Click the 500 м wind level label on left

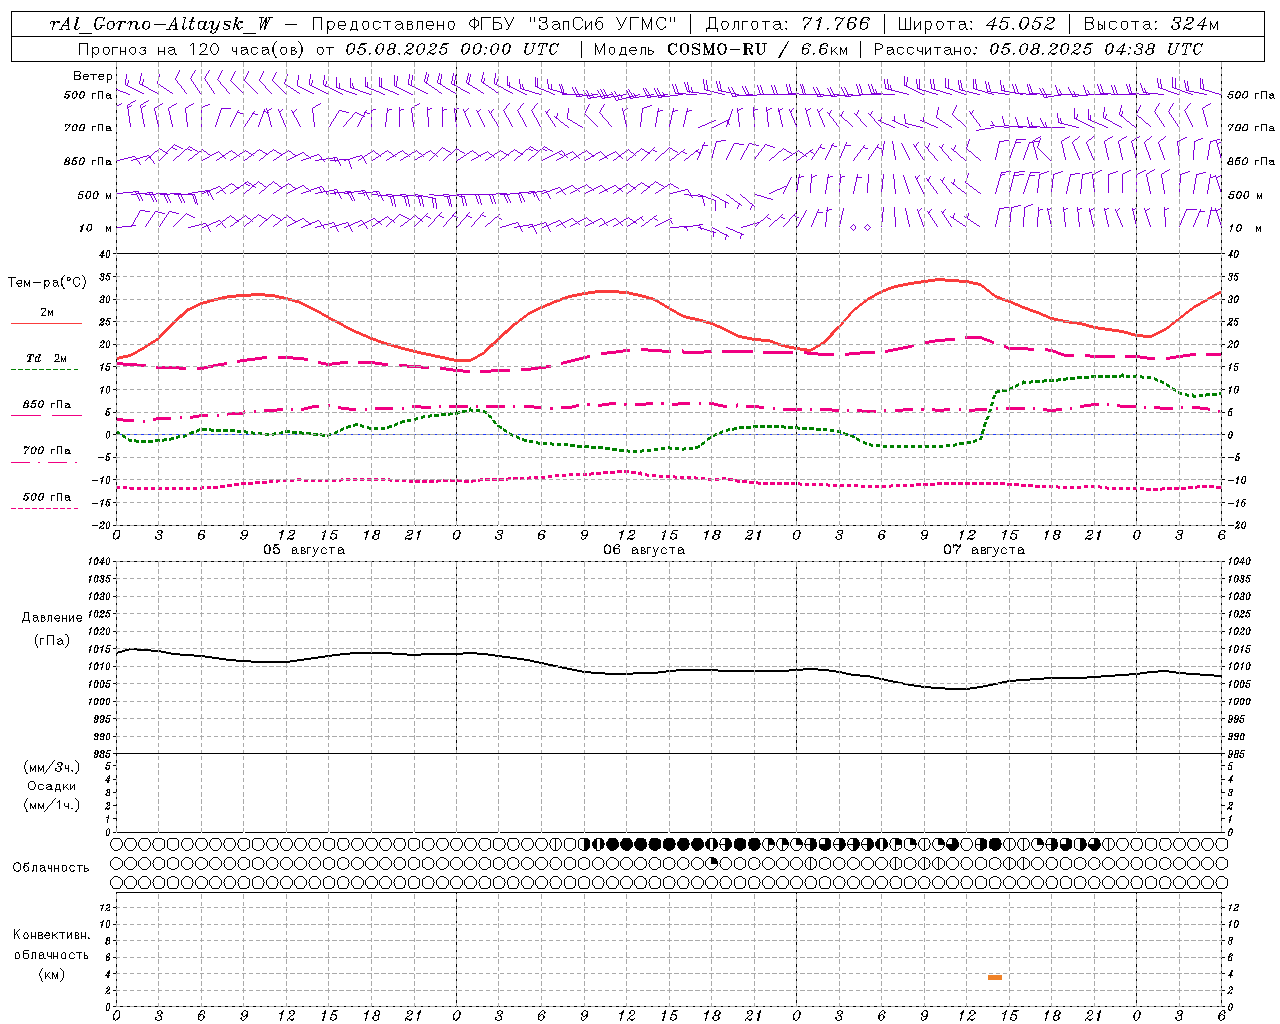click(95, 195)
